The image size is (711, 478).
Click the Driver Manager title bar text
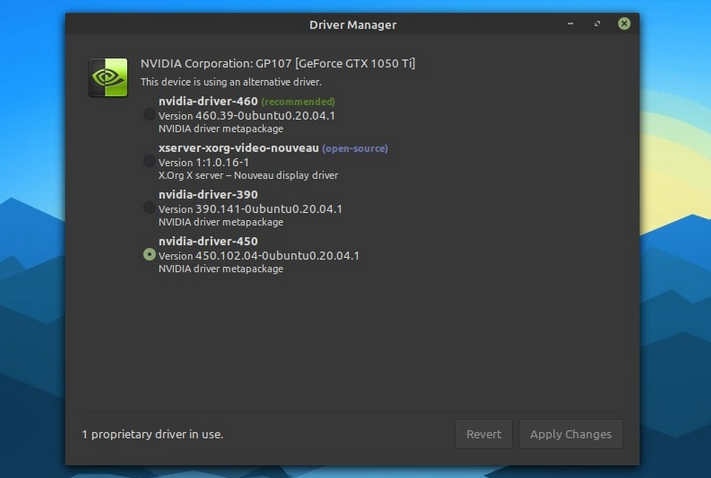pos(353,25)
